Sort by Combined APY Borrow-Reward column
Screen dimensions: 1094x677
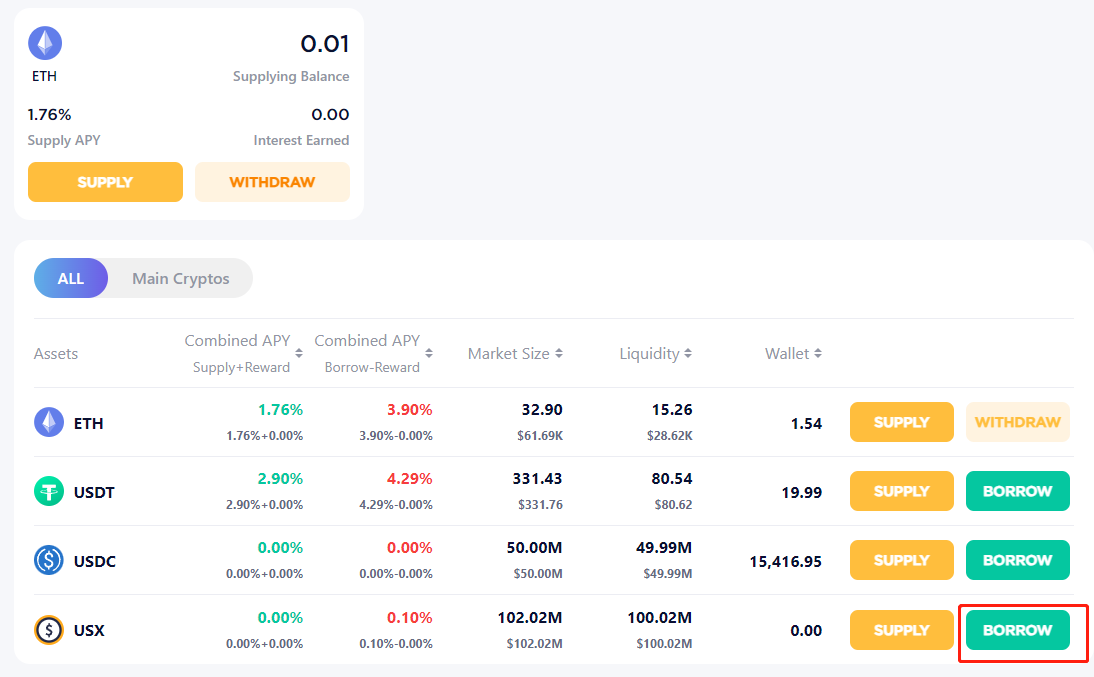[429, 353]
